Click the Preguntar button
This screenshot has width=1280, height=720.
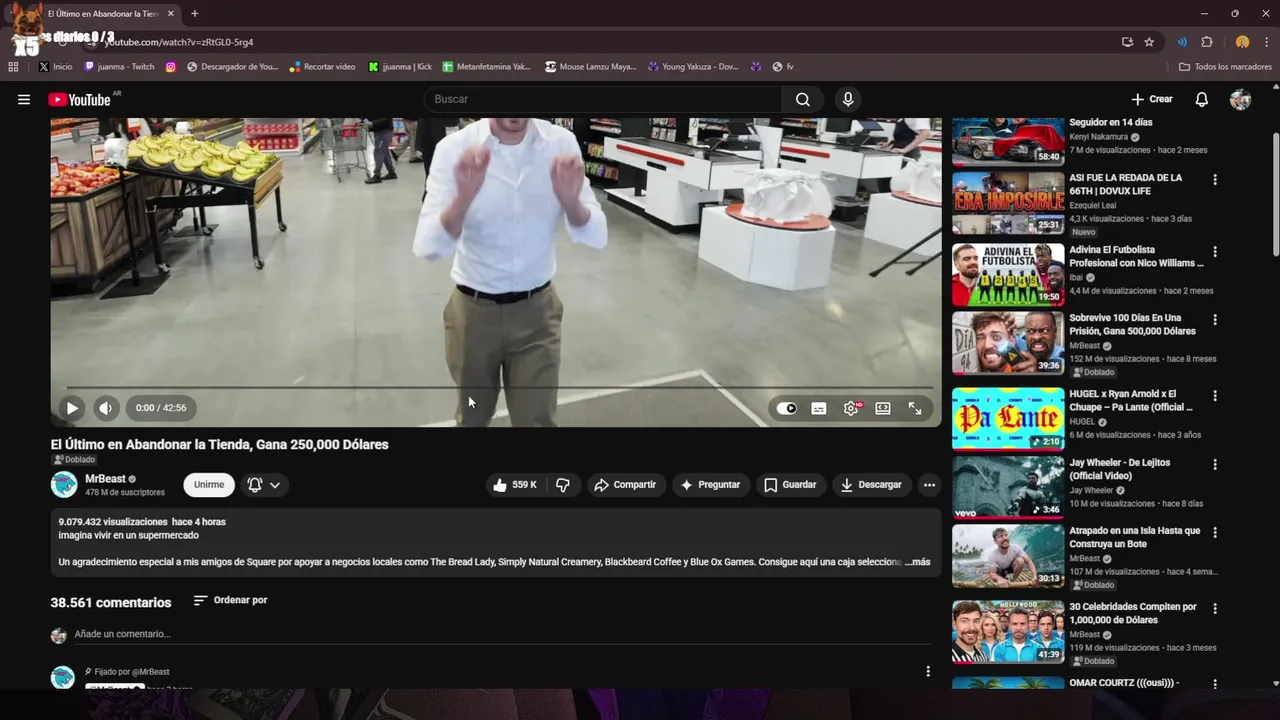(x=710, y=485)
